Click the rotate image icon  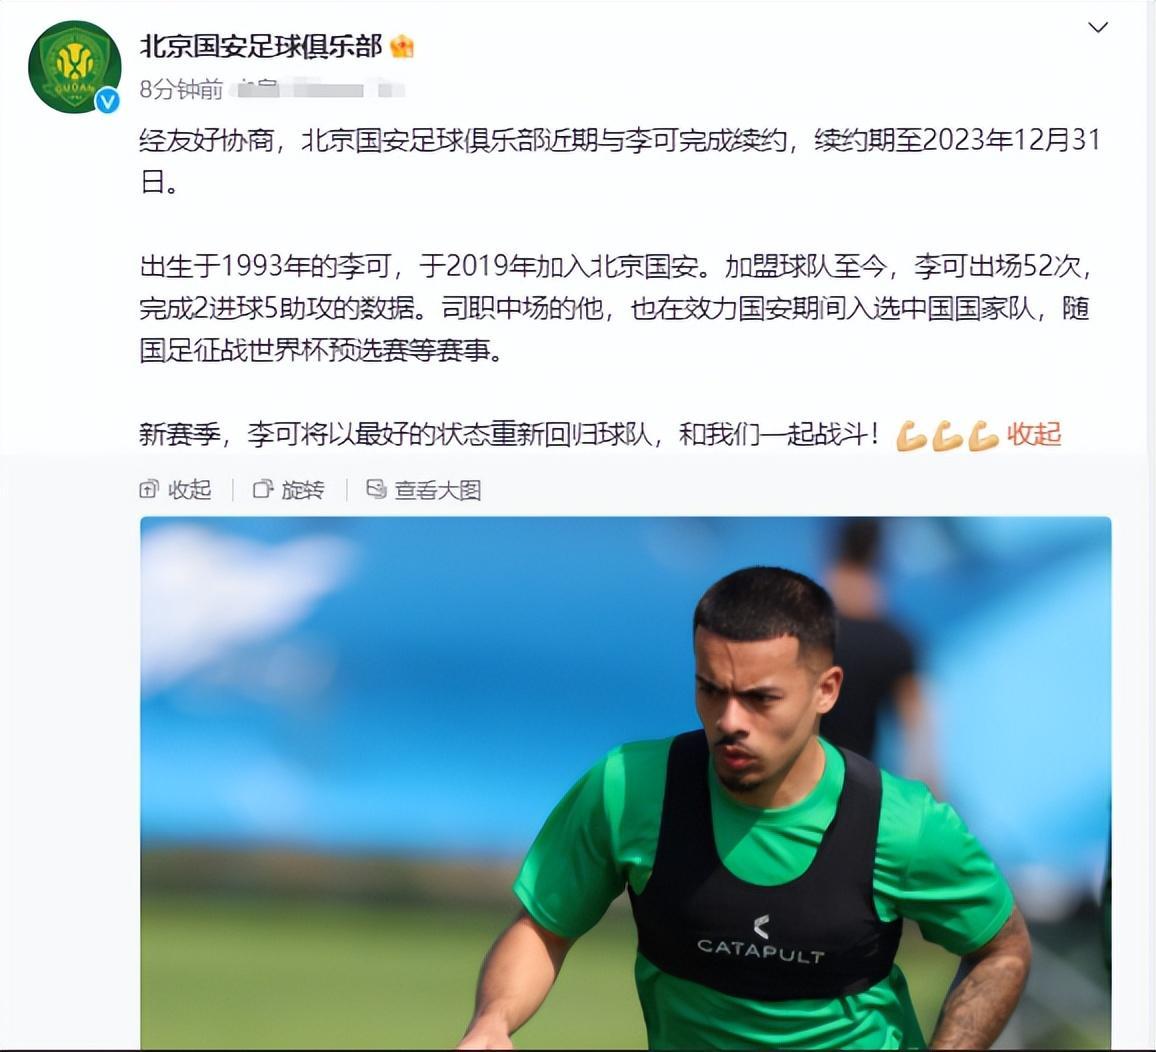tap(262, 489)
